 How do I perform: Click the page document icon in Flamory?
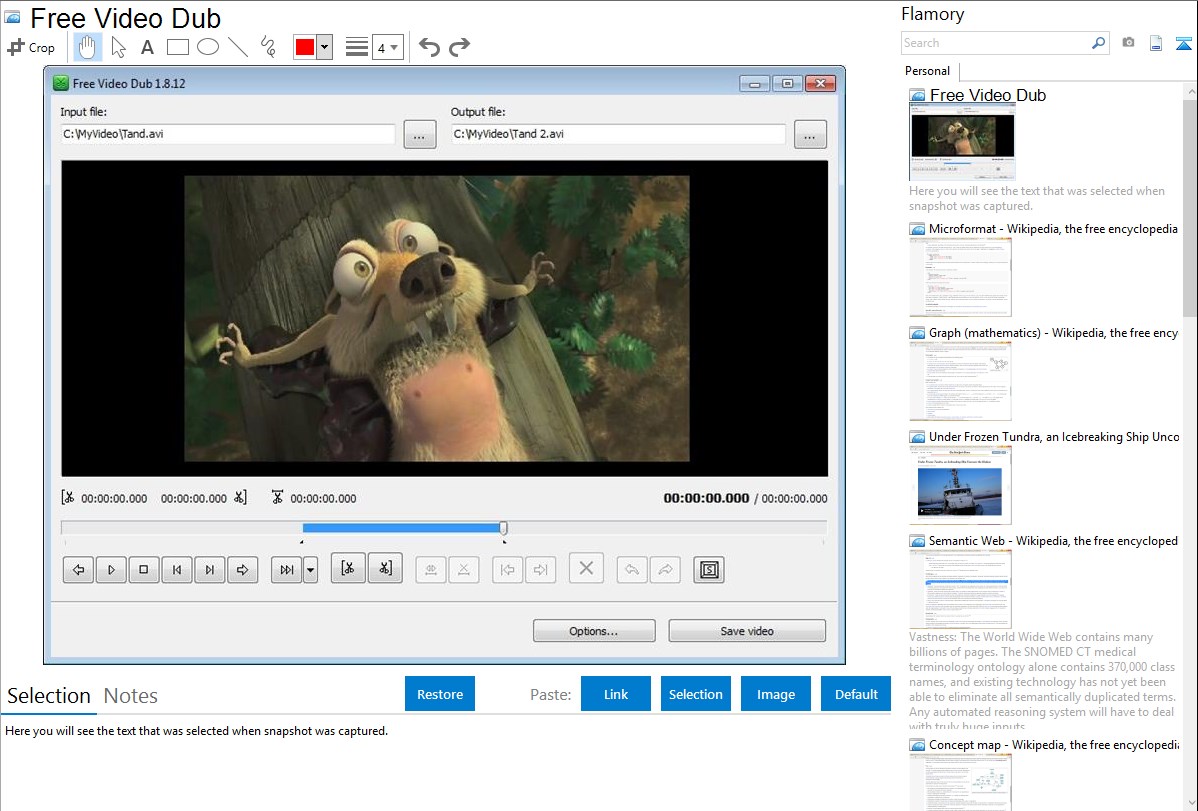pos(1156,43)
